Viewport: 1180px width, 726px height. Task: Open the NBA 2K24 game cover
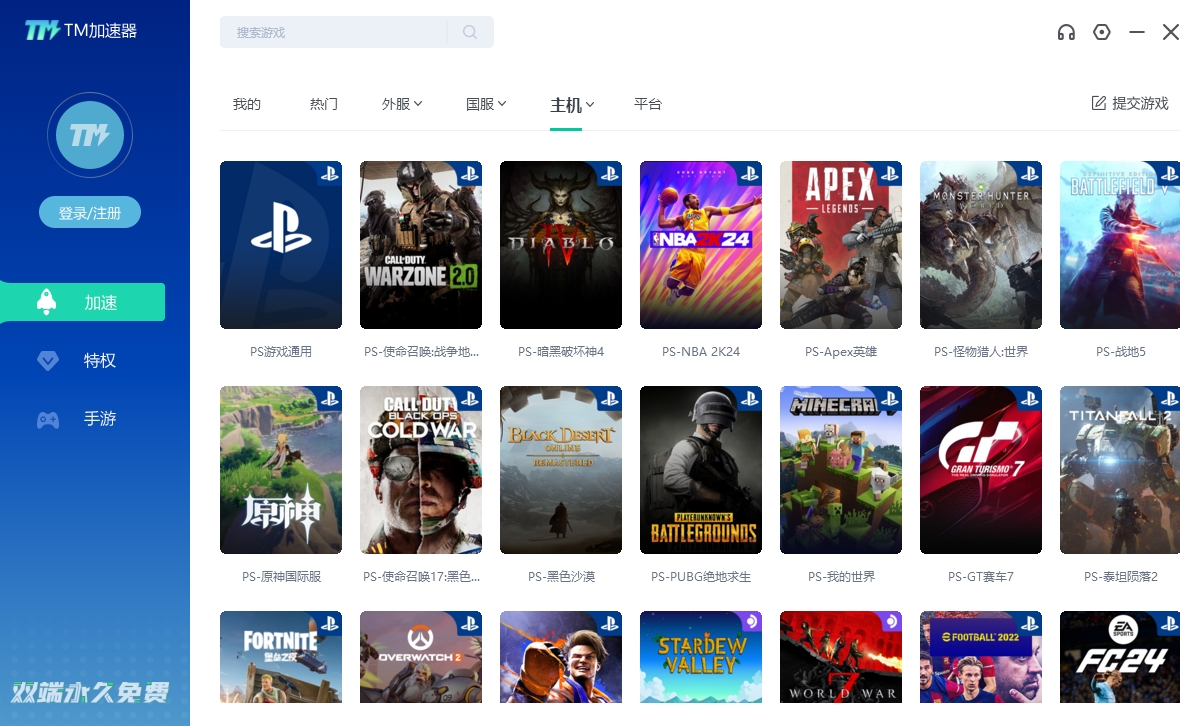701,245
